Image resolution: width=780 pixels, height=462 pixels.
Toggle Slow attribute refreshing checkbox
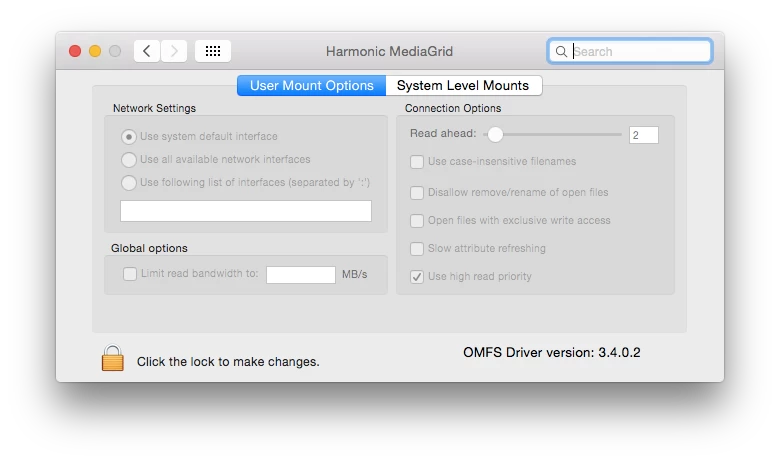(417, 248)
